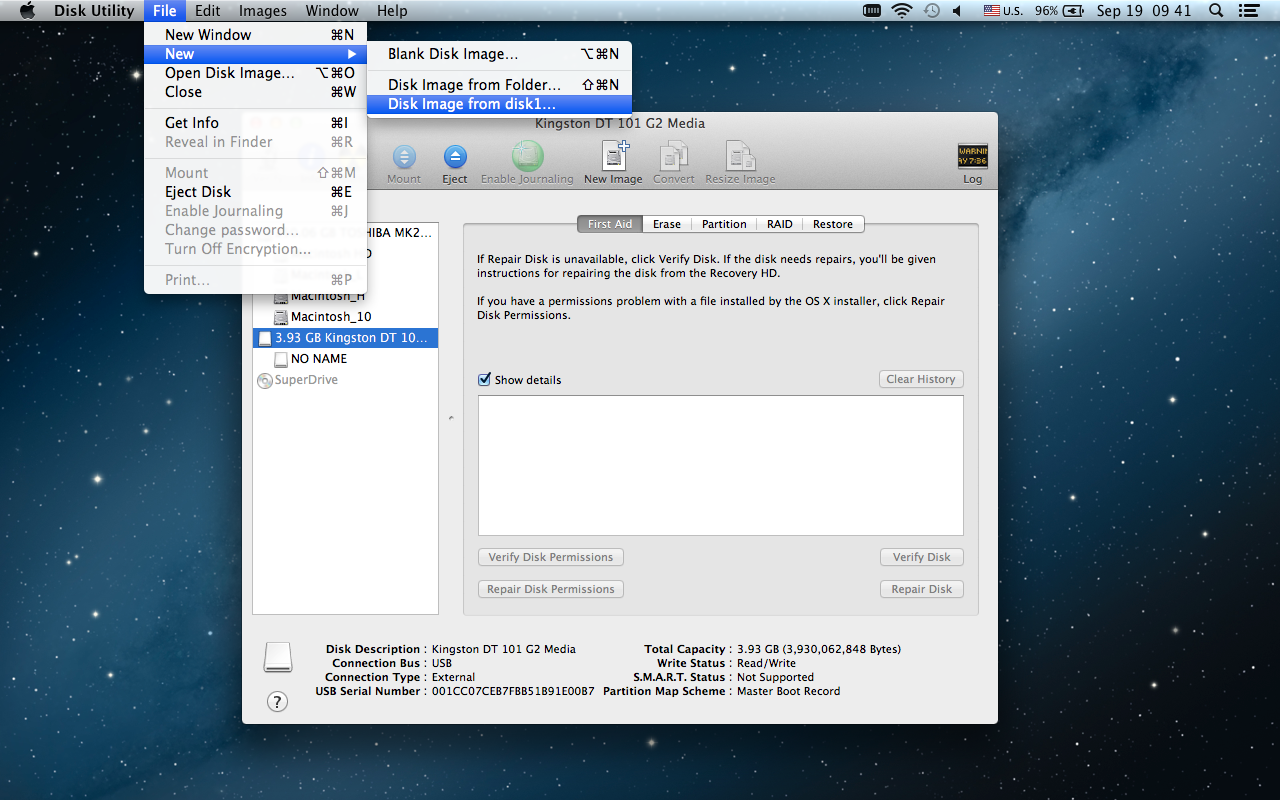Select 3.93 GB Kingston disk in sidebar

tap(345, 338)
